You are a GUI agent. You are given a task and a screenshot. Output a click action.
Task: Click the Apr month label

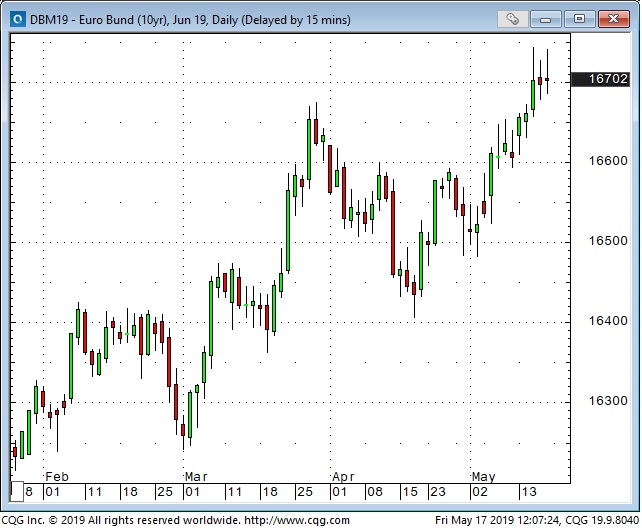[343, 477]
